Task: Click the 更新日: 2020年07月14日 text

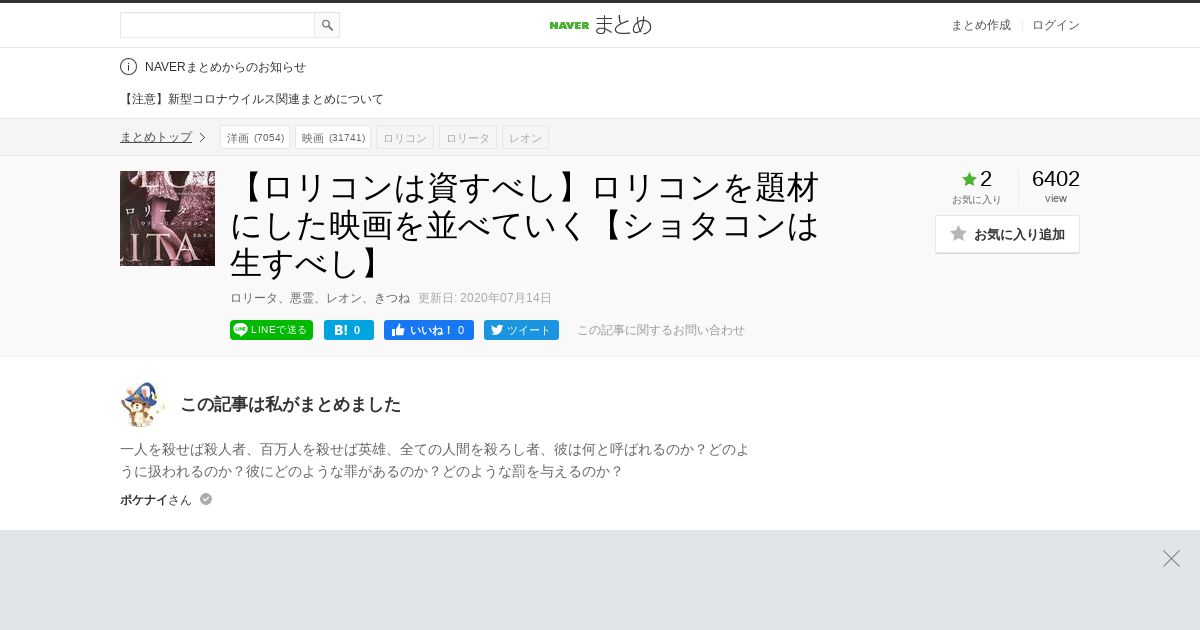Action: [x=485, y=298]
